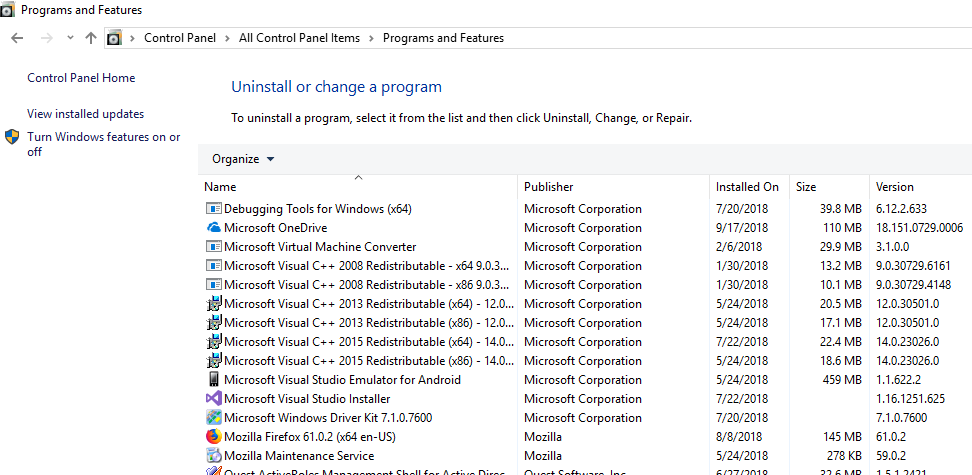Click install date 2/6/2018 cell

739,247
